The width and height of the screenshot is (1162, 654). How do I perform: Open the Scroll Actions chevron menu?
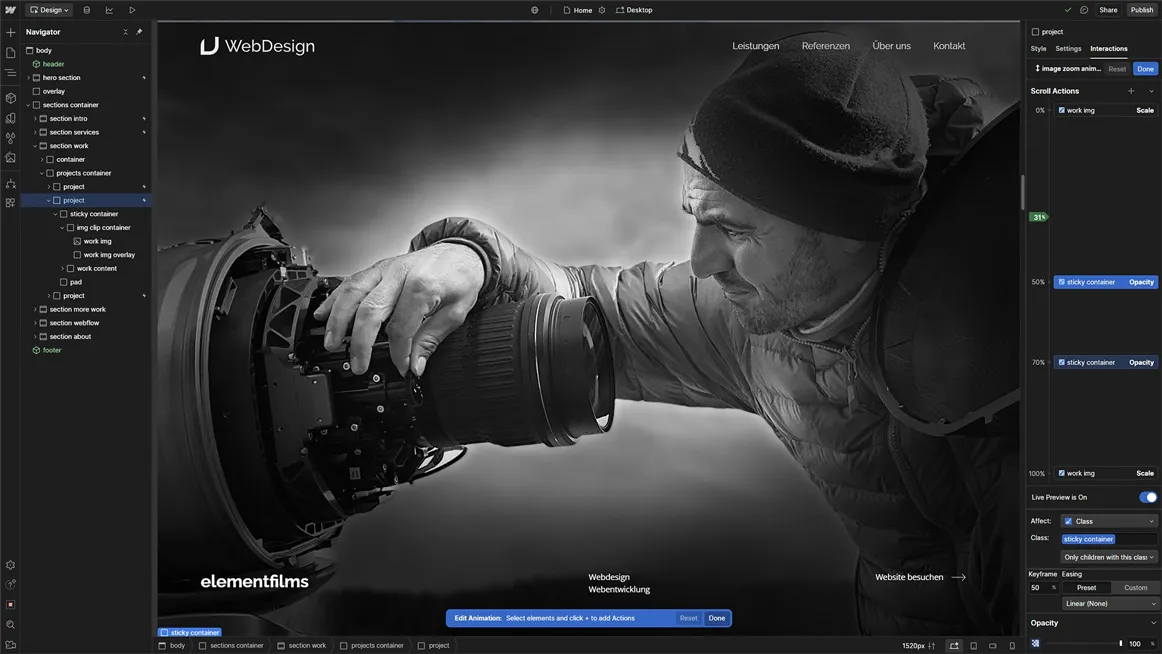coord(1151,91)
